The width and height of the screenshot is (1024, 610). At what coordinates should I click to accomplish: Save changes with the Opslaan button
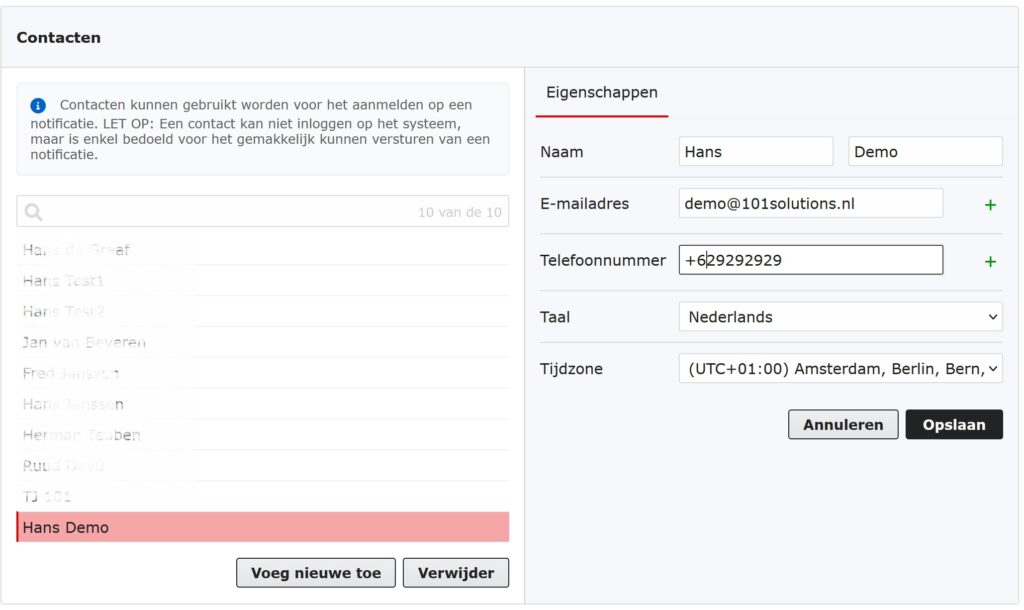[954, 425]
